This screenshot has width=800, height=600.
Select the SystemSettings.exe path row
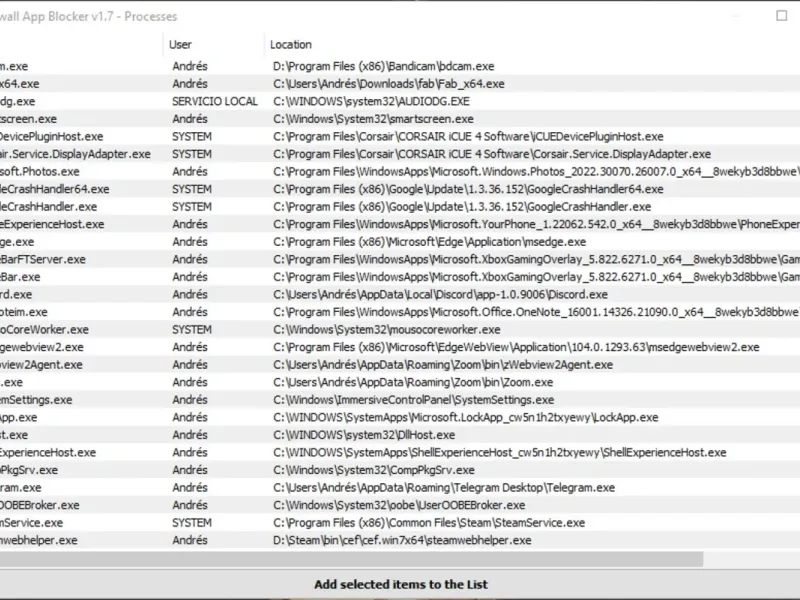point(414,399)
